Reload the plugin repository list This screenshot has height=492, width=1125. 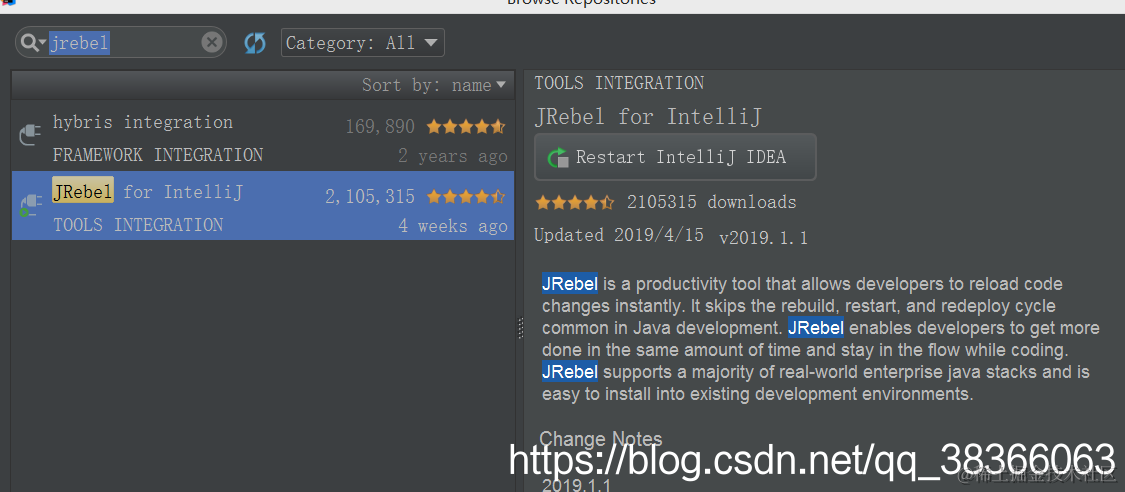click(255, 43)
